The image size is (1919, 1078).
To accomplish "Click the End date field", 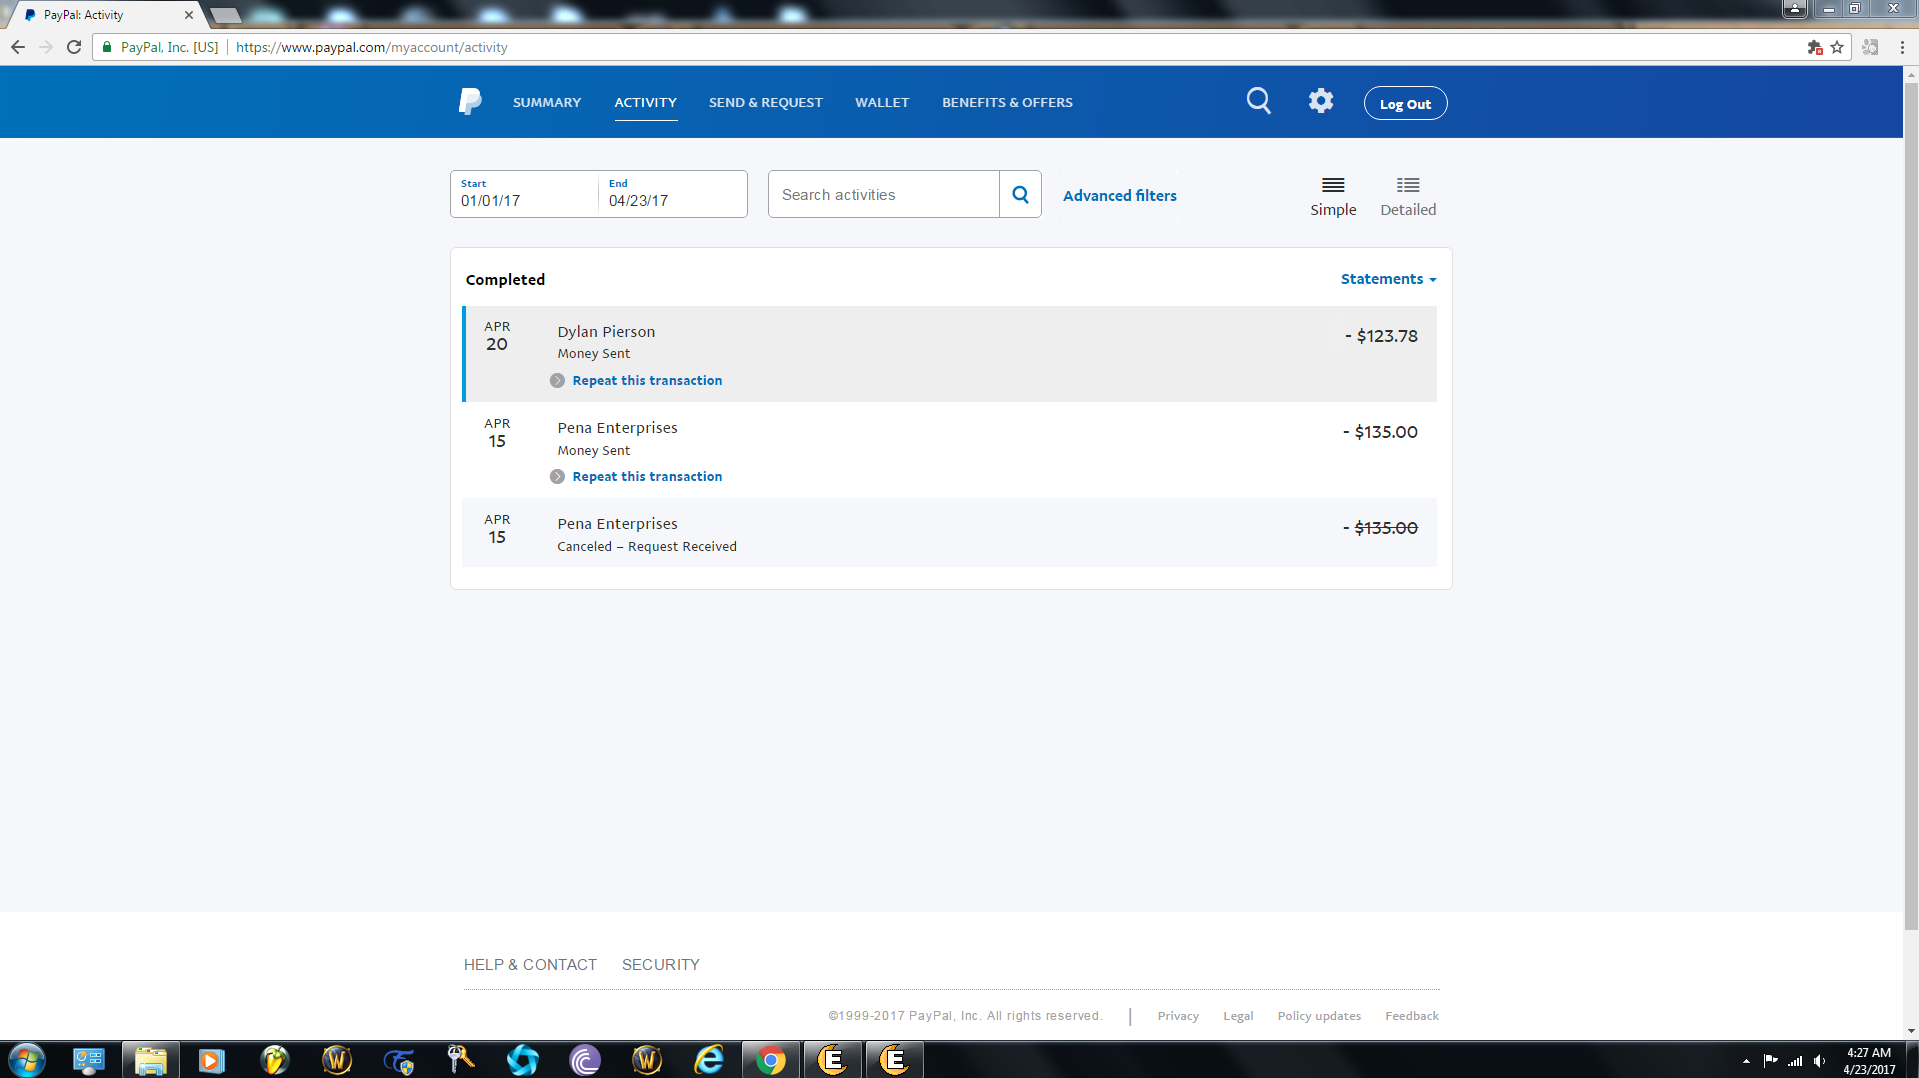I will point(672,194).
